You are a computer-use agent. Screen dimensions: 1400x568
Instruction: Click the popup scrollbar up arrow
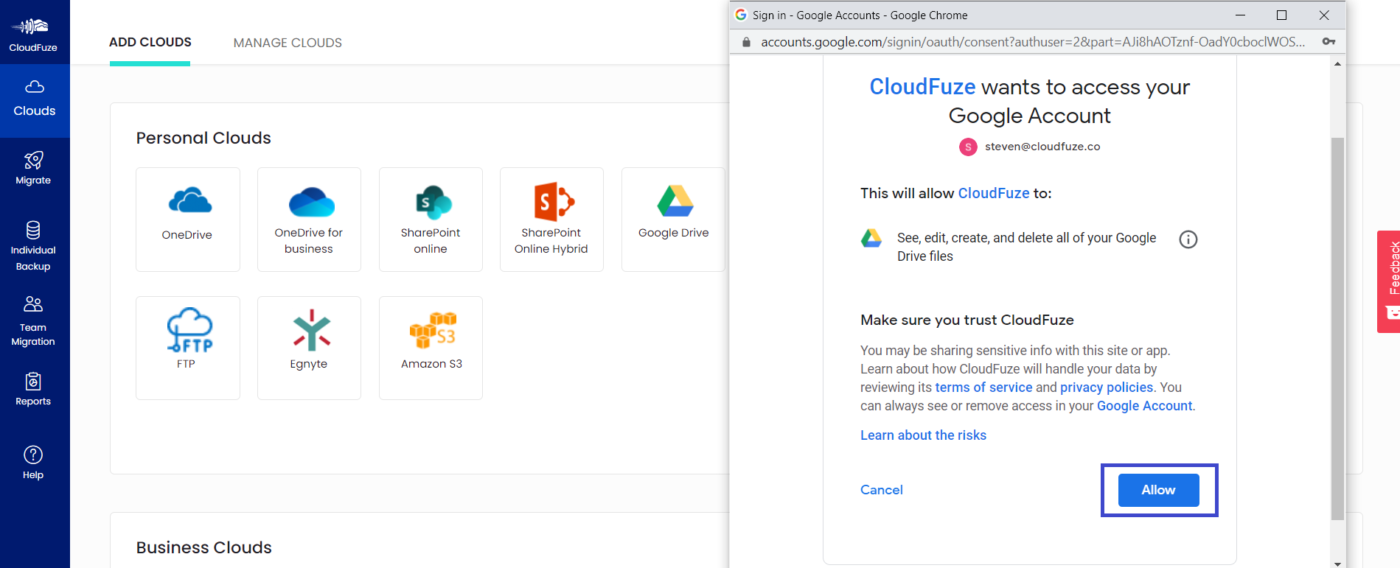(1338, 64)
